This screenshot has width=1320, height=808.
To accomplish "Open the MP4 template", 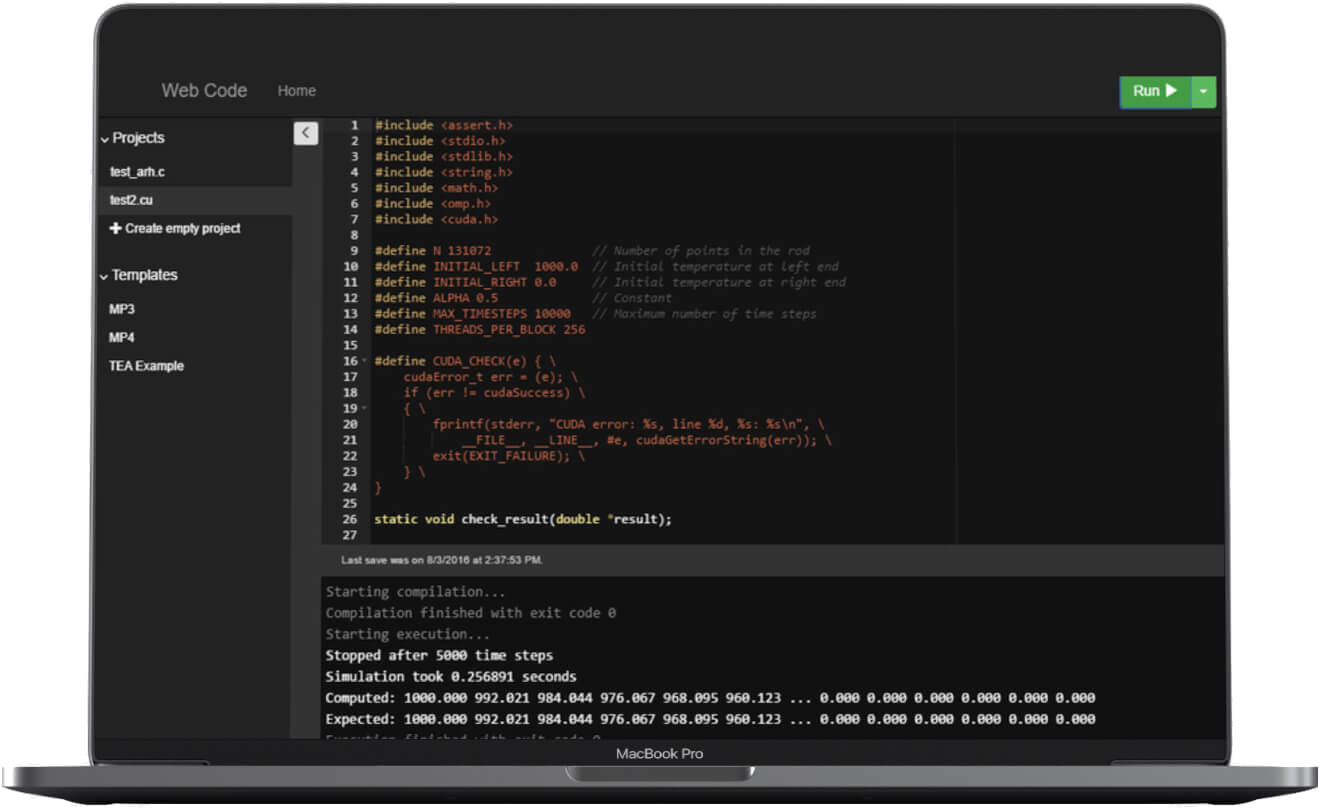I will coord(122,337).
